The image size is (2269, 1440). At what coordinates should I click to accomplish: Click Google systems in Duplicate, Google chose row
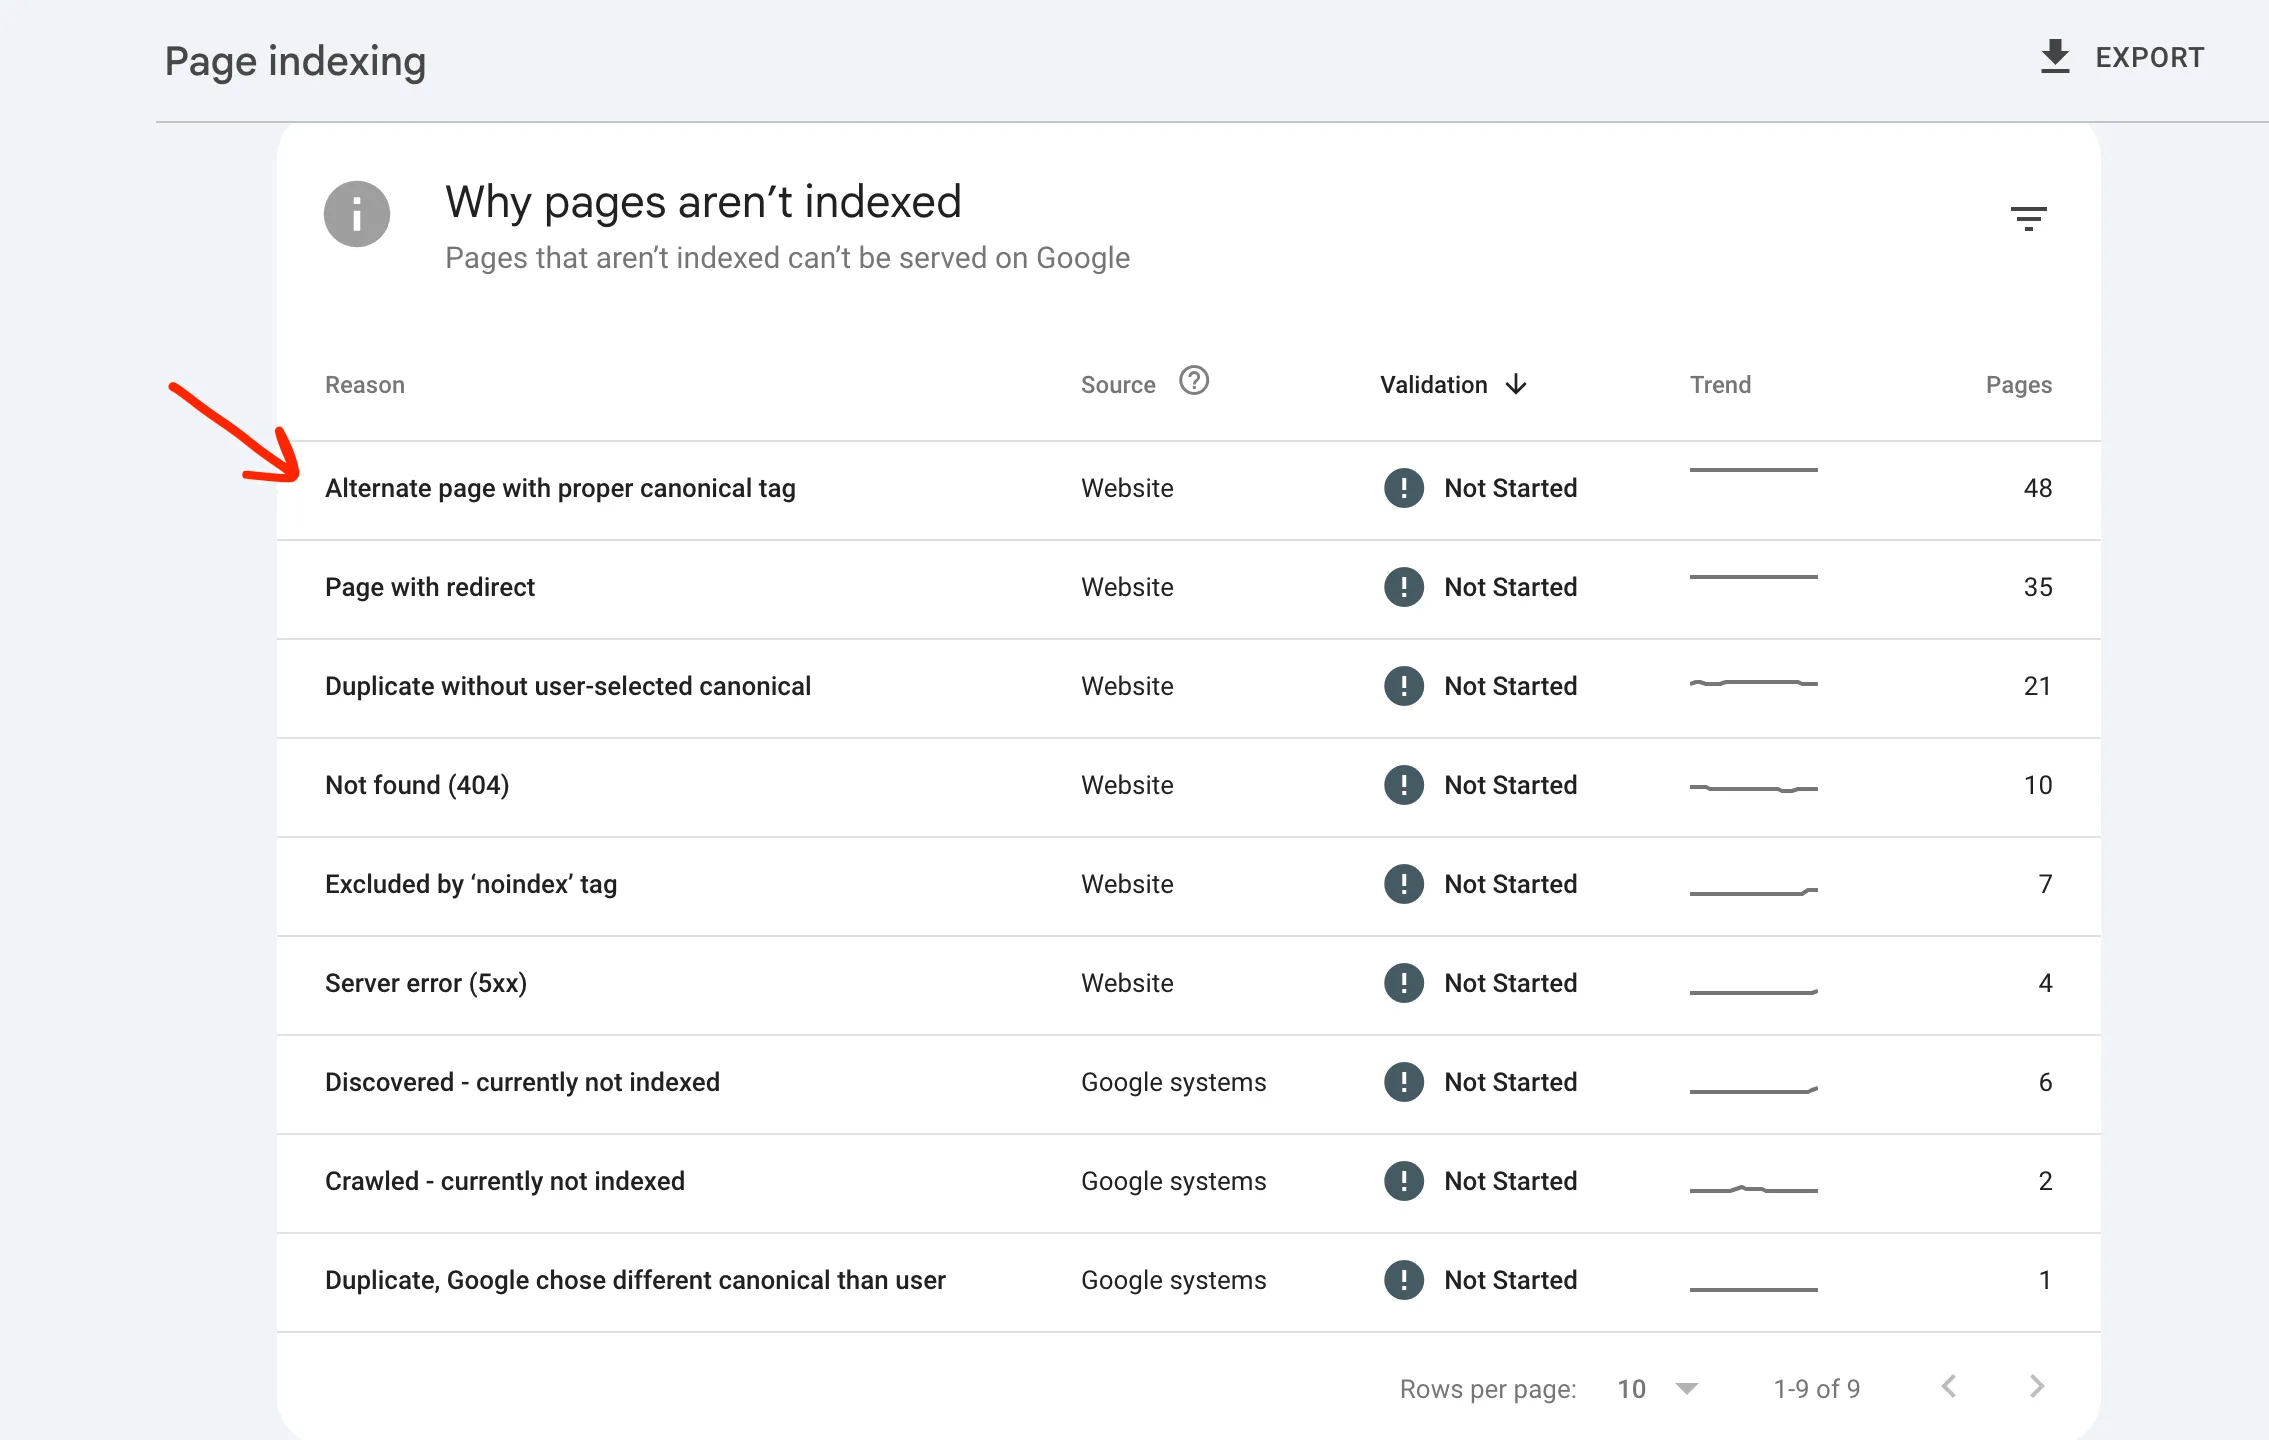1173,1280
